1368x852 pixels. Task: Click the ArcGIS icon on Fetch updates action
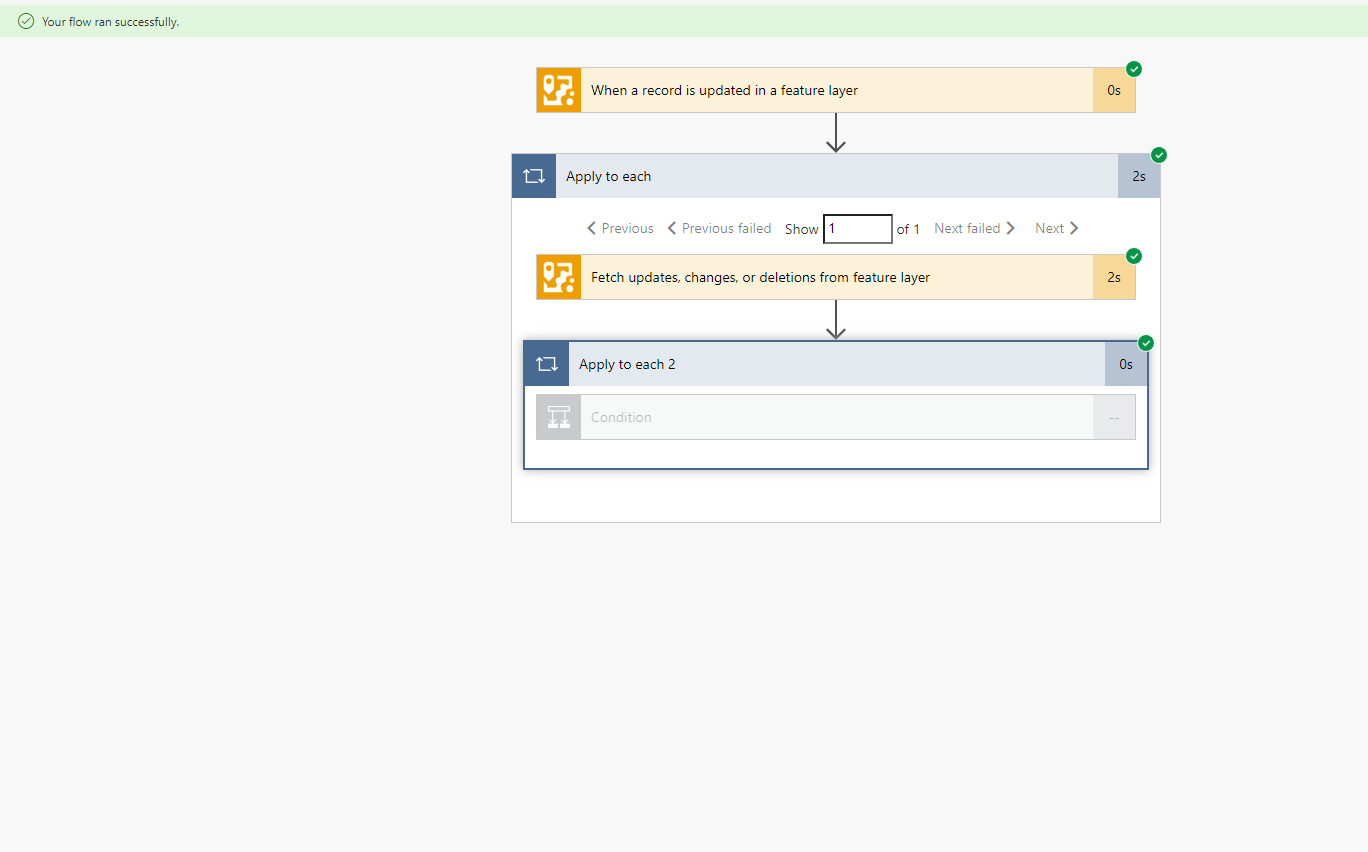tap(558, 277)
